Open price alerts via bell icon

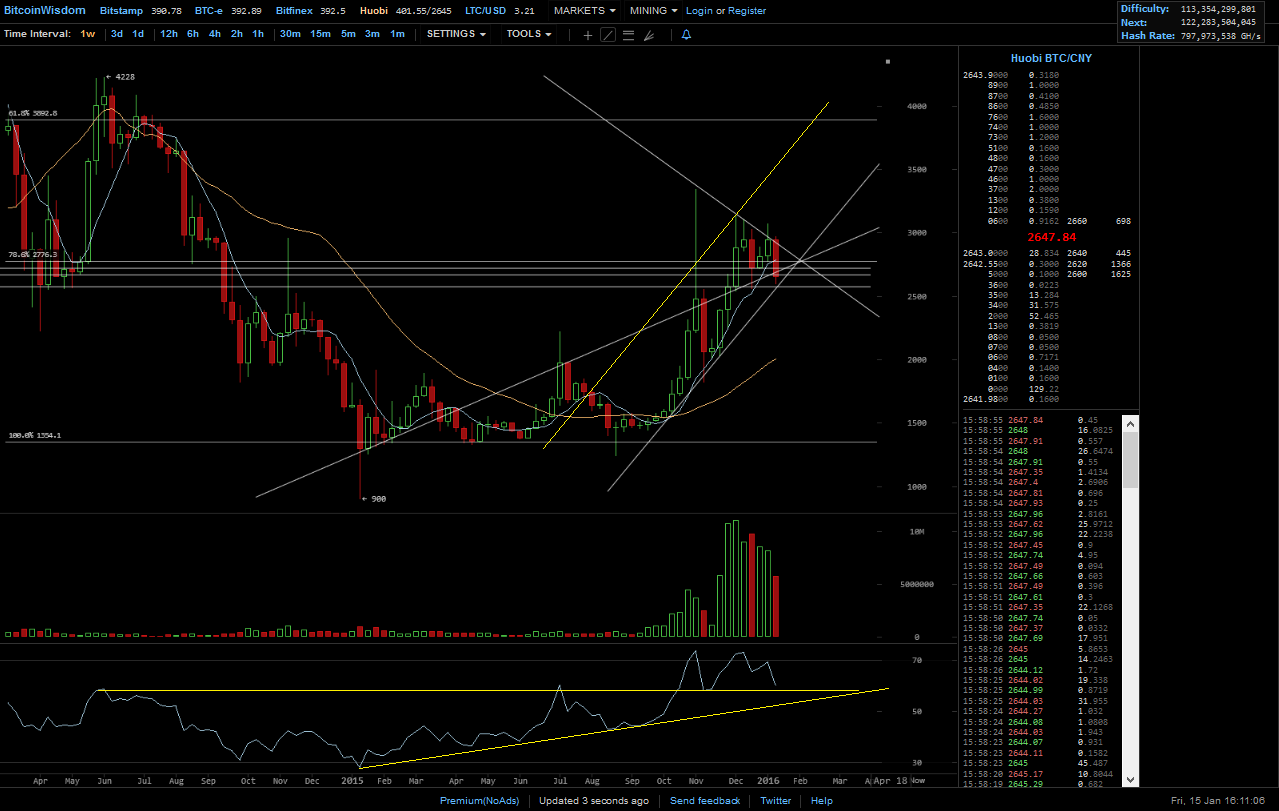point(686,34)
